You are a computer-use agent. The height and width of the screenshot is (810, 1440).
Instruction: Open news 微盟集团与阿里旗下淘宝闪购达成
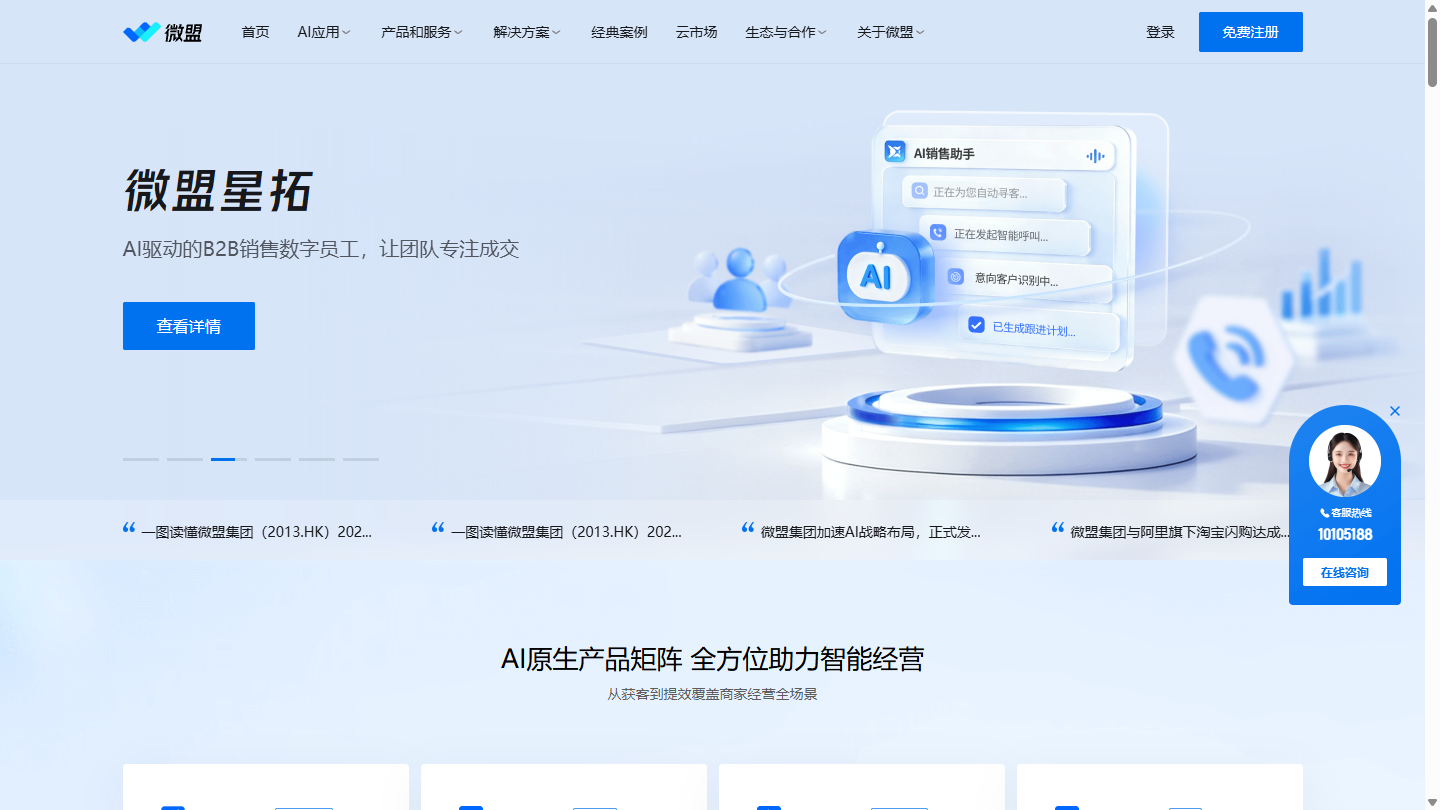(1180, 532)
